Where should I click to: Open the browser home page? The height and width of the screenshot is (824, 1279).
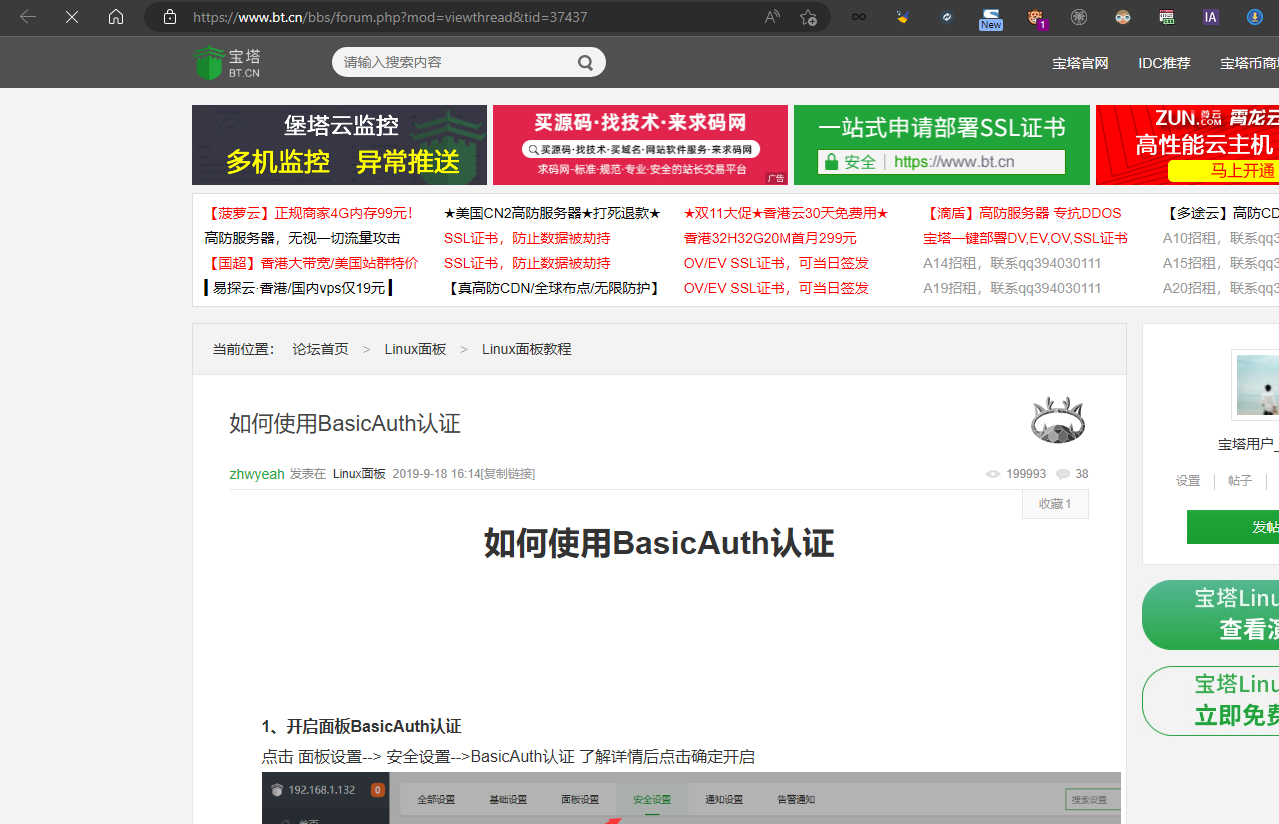click(116, 17)
